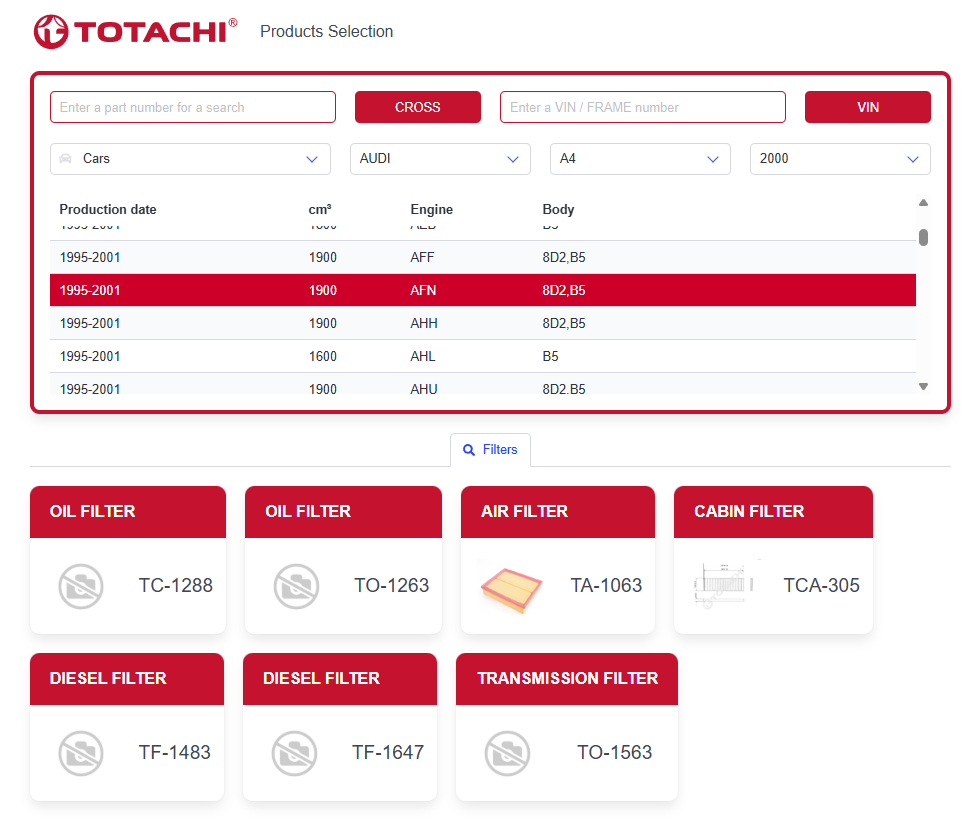Image resolution: width=980 pixels, height=820 pixels.
Task: Click no-photo icon for TF-1647
Action: click(x=294, y=753)
